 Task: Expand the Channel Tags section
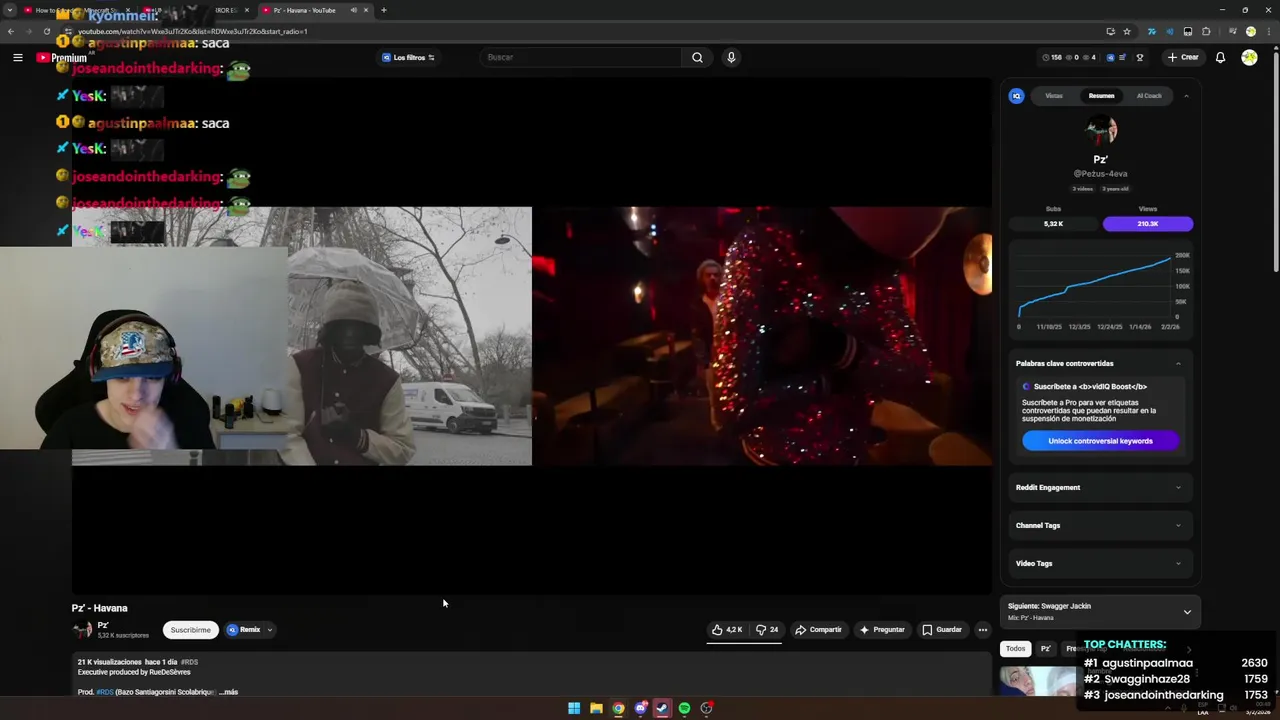coord(1100,525)
